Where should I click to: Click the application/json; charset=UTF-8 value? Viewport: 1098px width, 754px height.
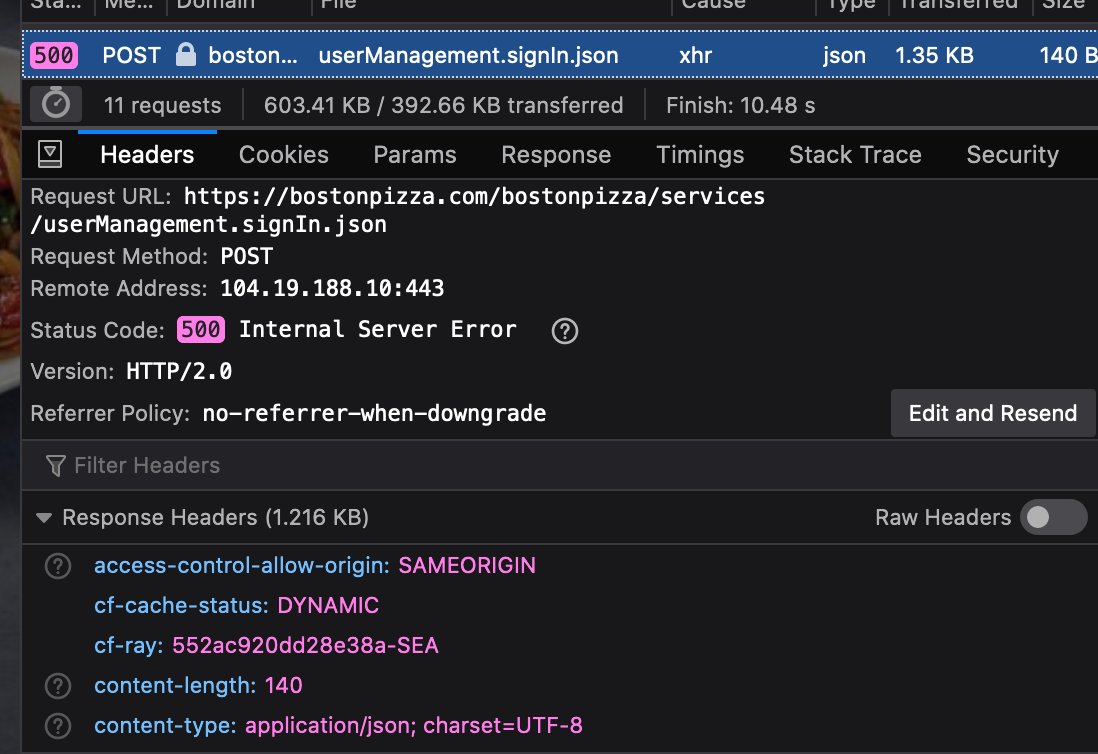(414, 725)
